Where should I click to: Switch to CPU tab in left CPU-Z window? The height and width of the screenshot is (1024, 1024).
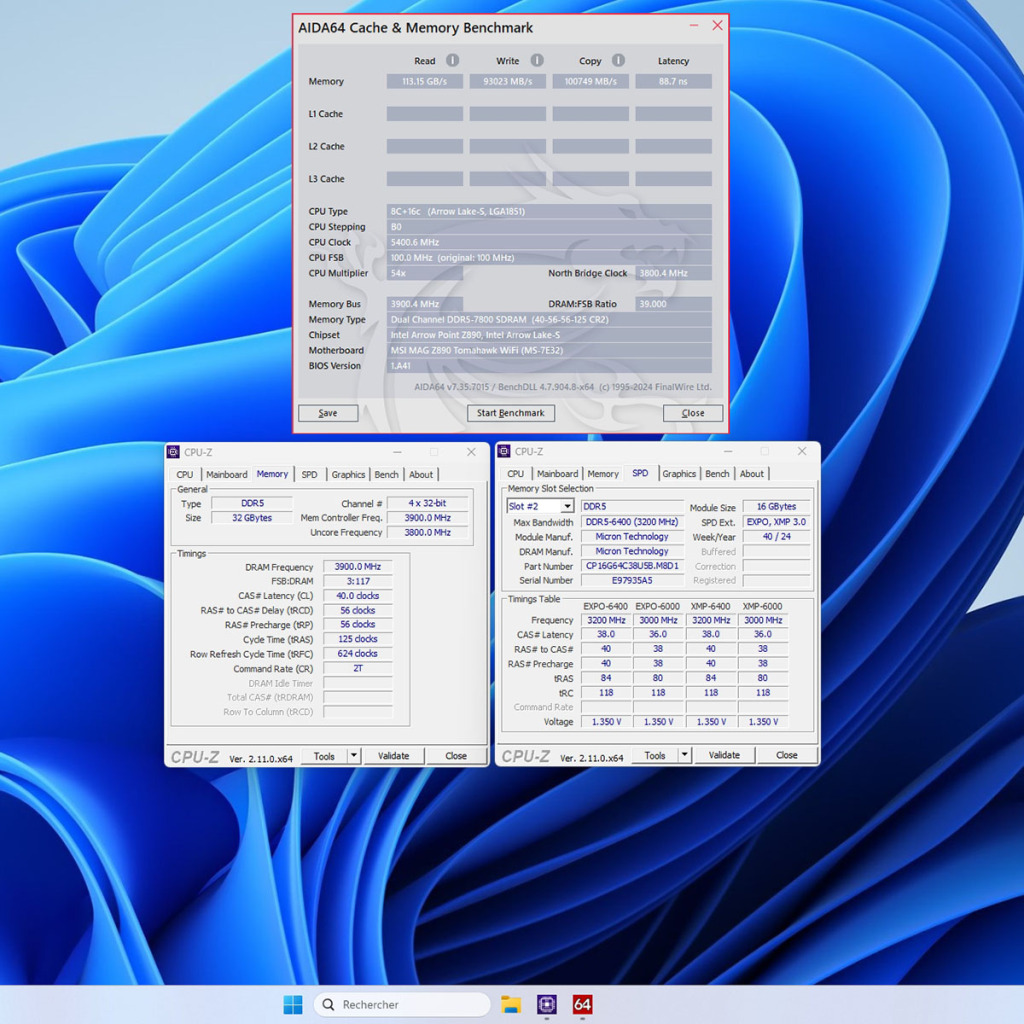click(185, 475)
